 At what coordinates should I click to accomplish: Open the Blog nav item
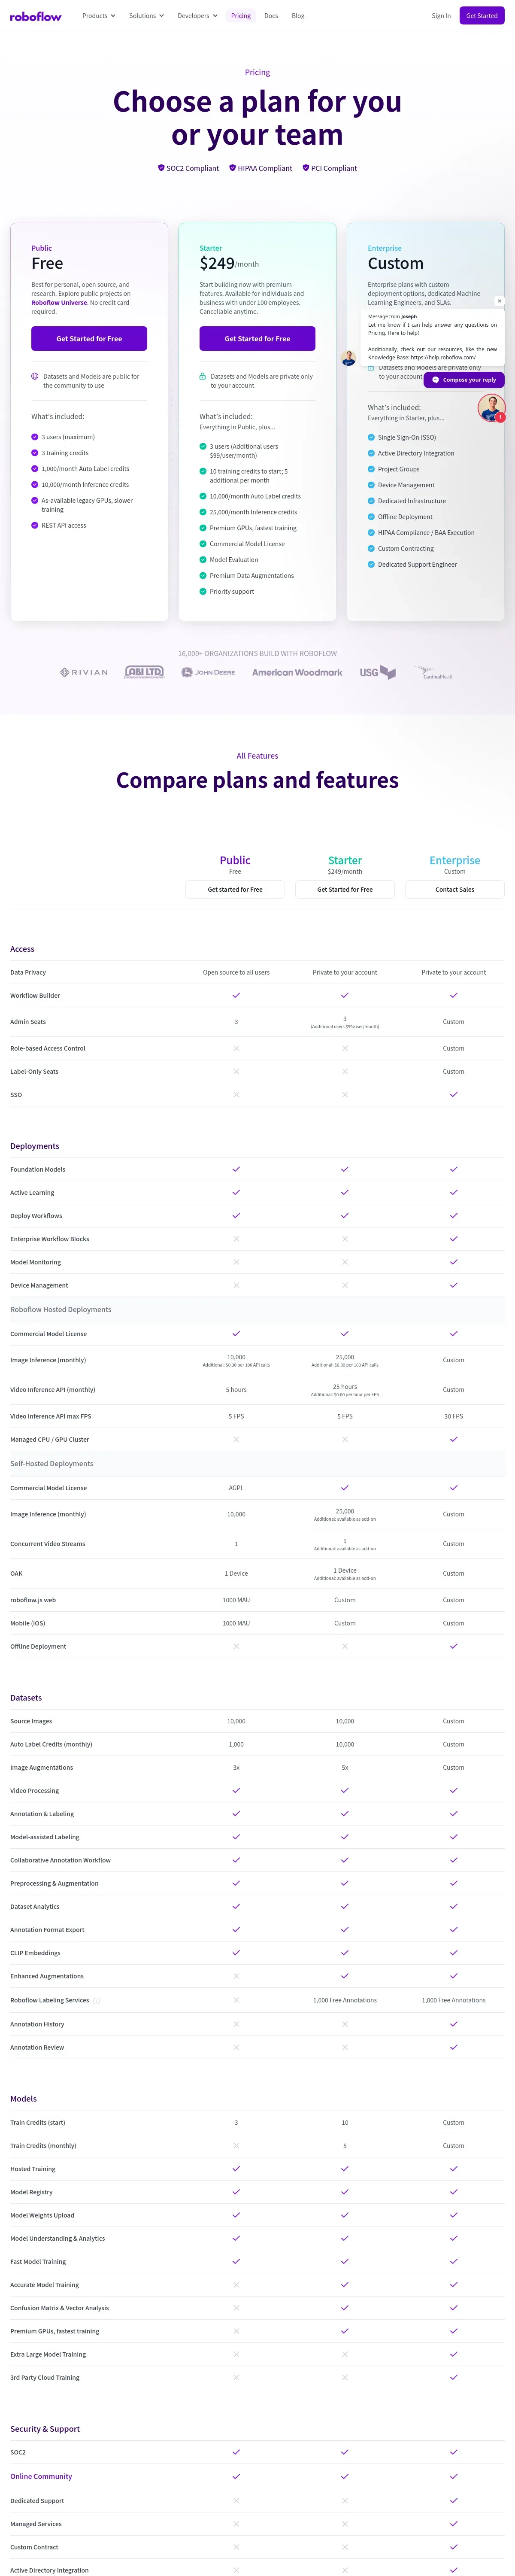coord(298,16)
